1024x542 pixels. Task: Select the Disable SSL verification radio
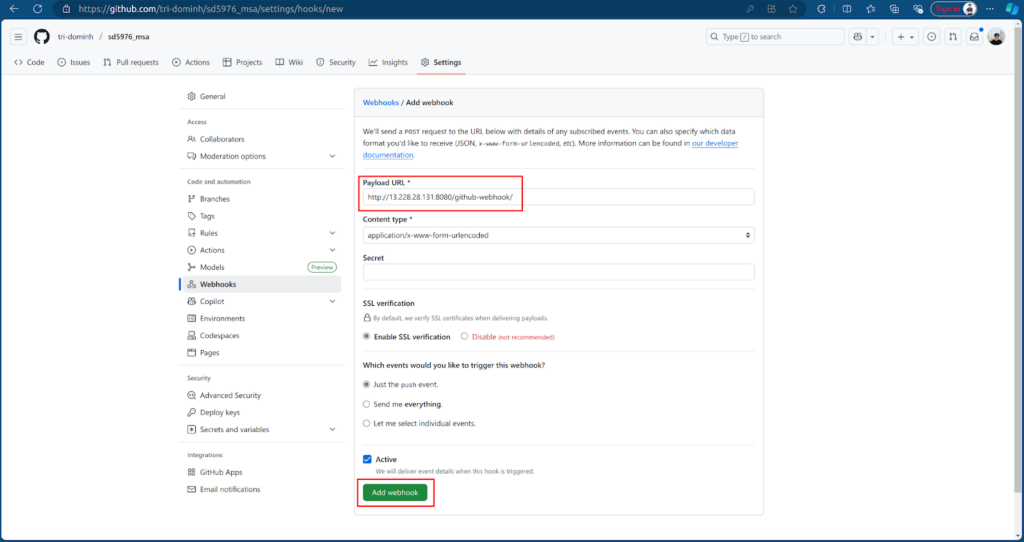pos(464,337)
